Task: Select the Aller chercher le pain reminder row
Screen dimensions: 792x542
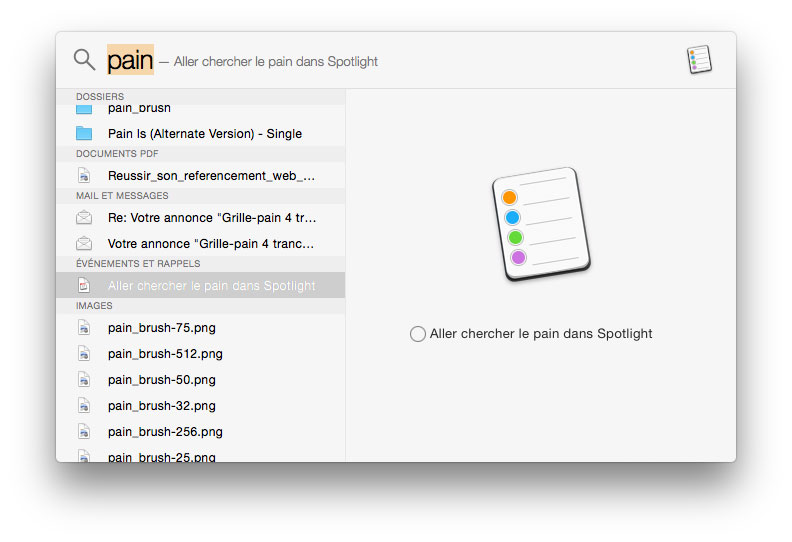Action: [201, 285]
